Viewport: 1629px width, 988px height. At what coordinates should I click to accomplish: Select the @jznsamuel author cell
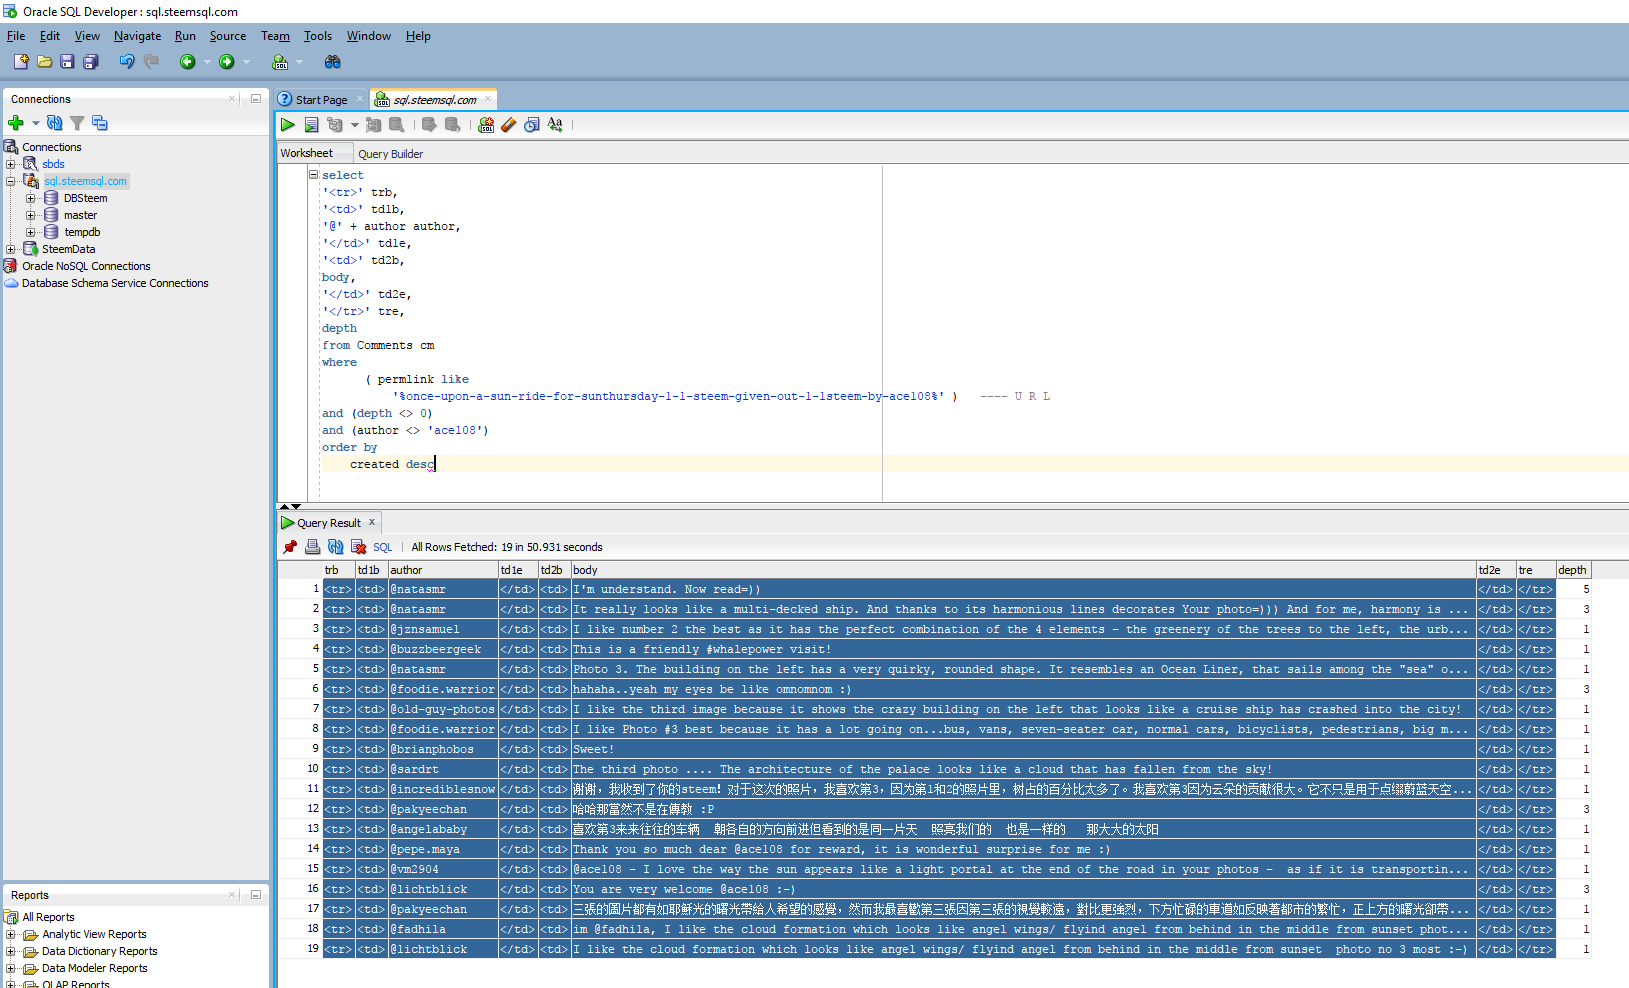coord(443,629)
